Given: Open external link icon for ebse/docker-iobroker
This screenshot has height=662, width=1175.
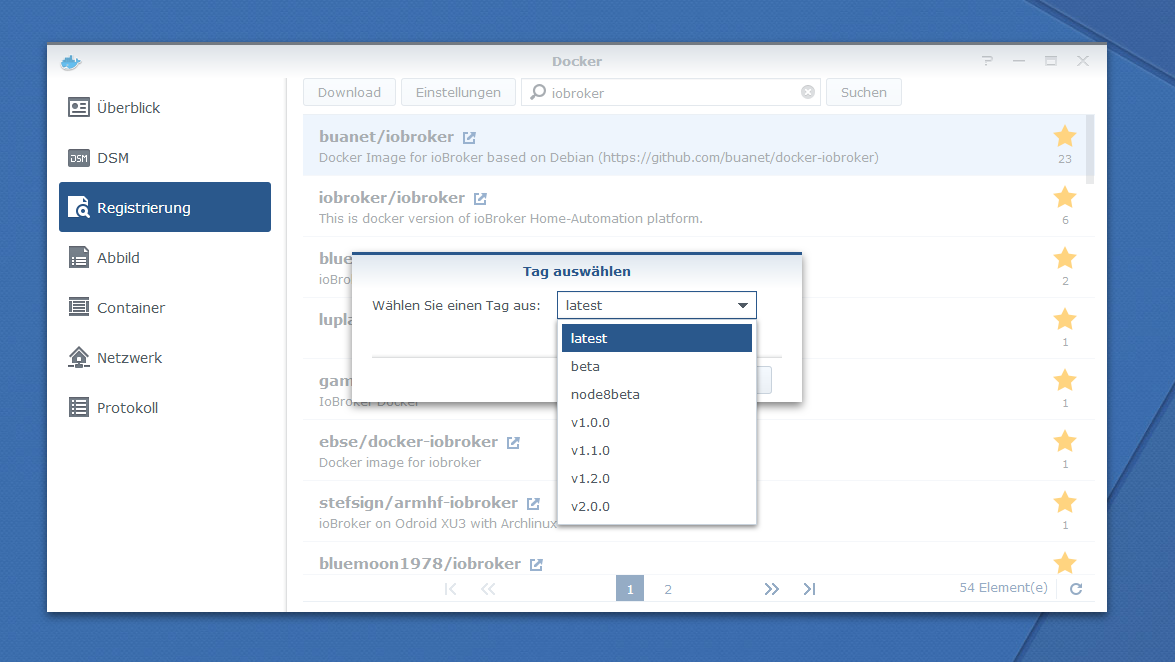Looking at the screenshot, I should [513, 442].
